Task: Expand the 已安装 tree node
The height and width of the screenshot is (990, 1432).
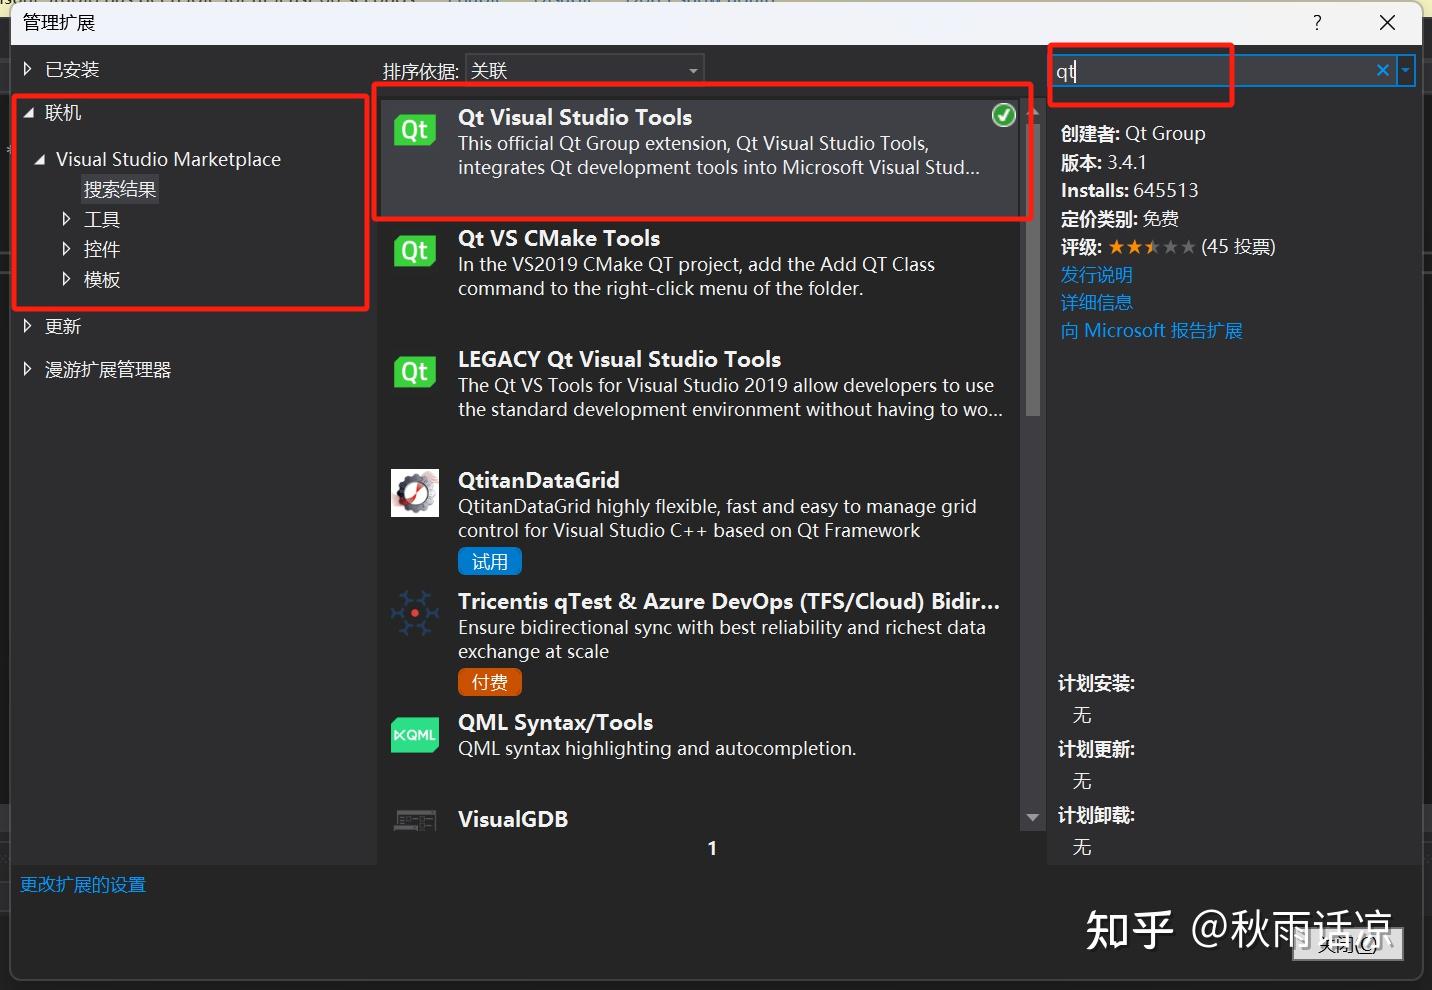Action: click(x=26, y=68)
